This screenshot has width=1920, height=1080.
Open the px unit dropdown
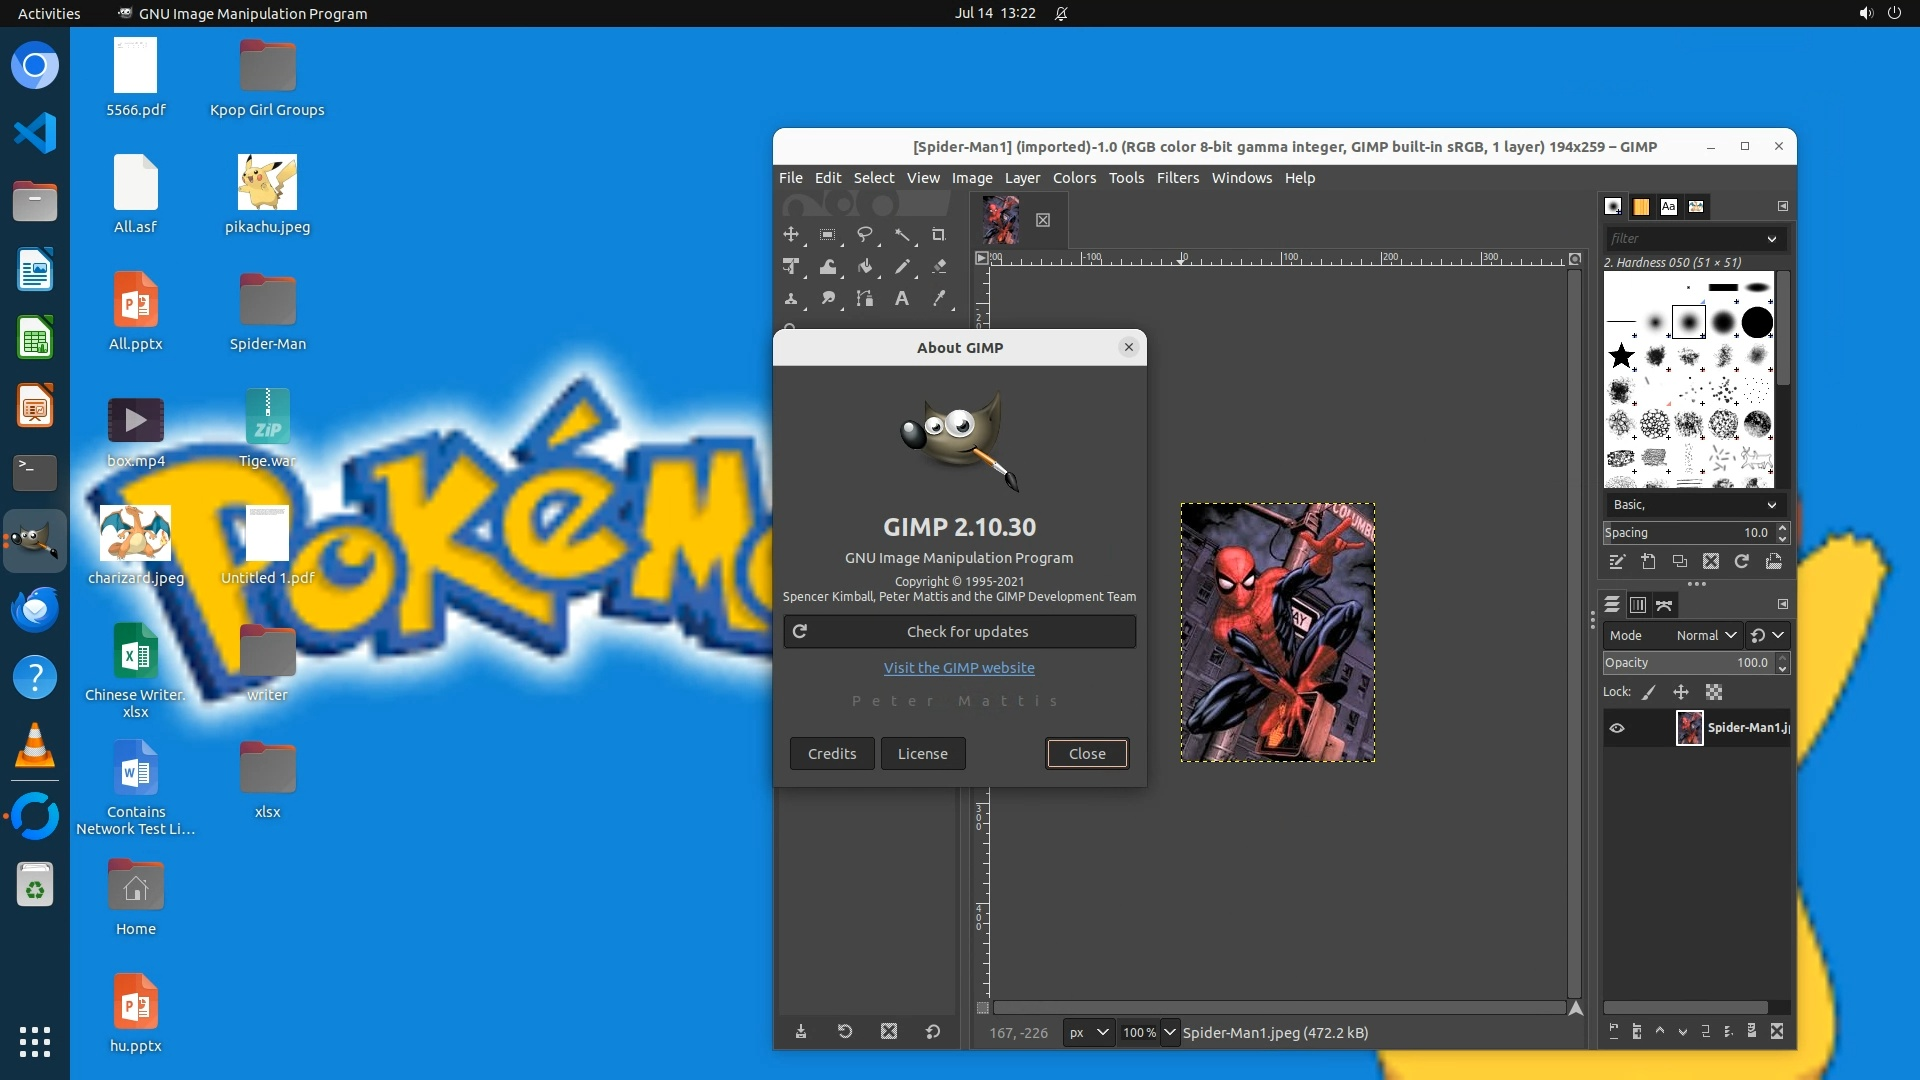click(x=1088, y=1032)
